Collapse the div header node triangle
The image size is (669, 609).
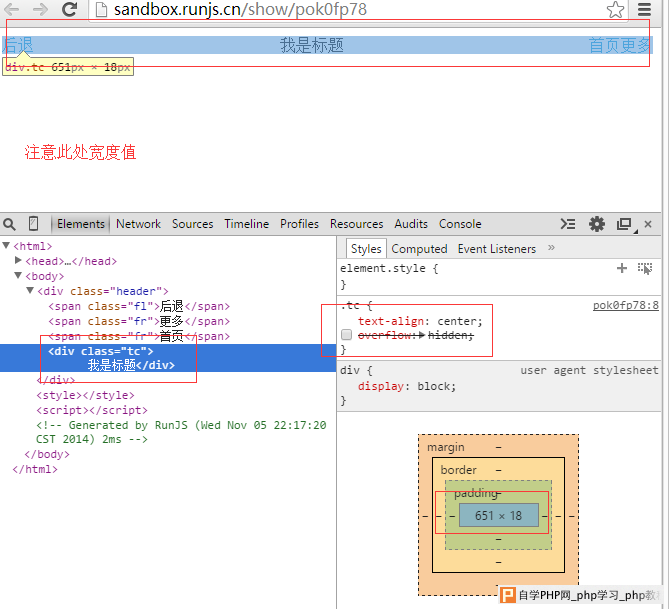pyautogui.click(x=30, y=290)
